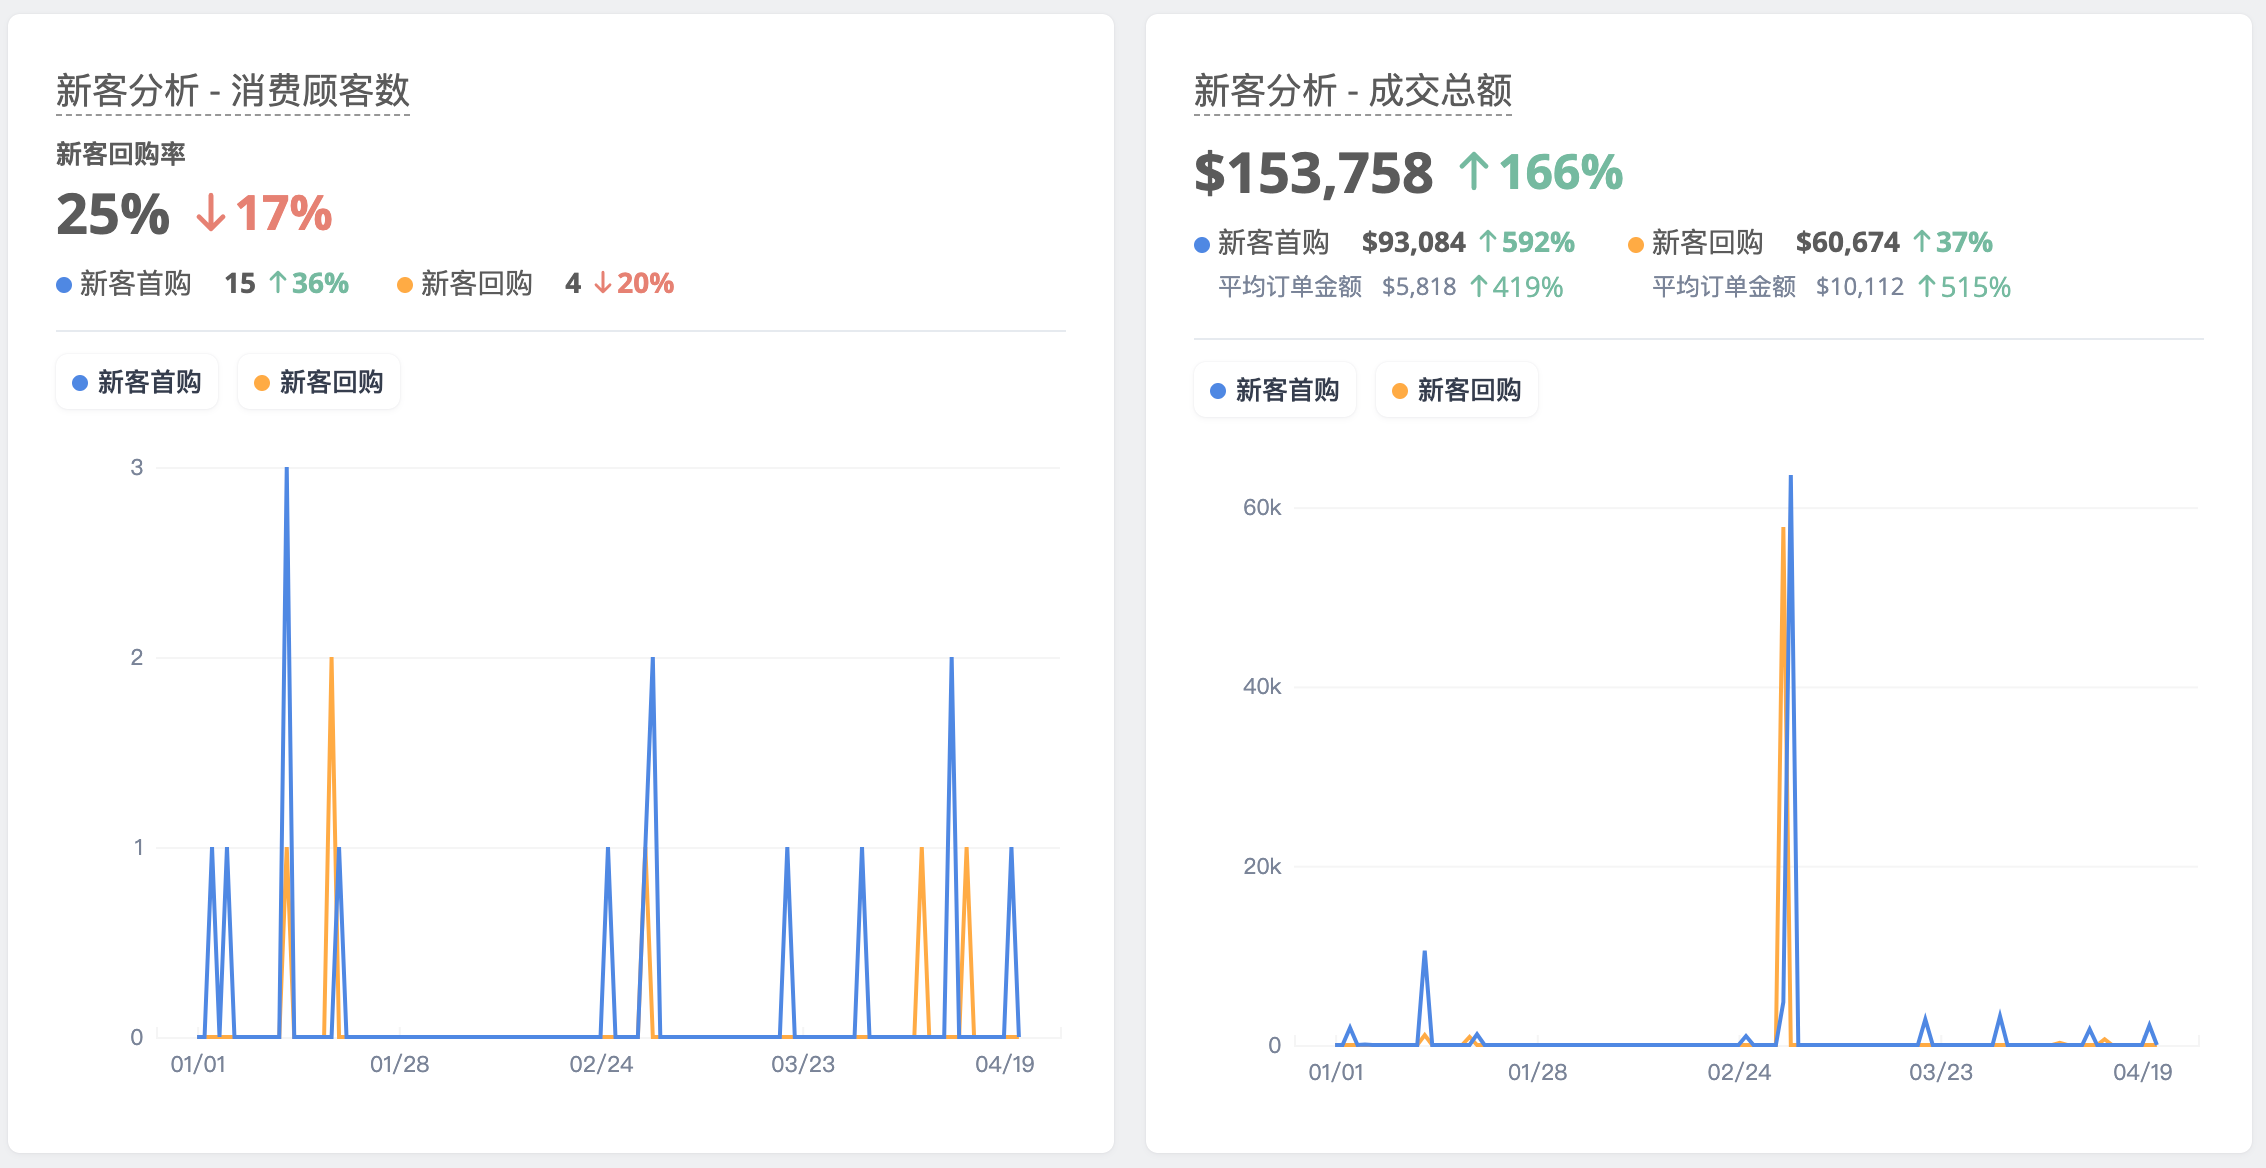Click the green 166% increase indicator
The image size is (2266, 1168).
1541,173
